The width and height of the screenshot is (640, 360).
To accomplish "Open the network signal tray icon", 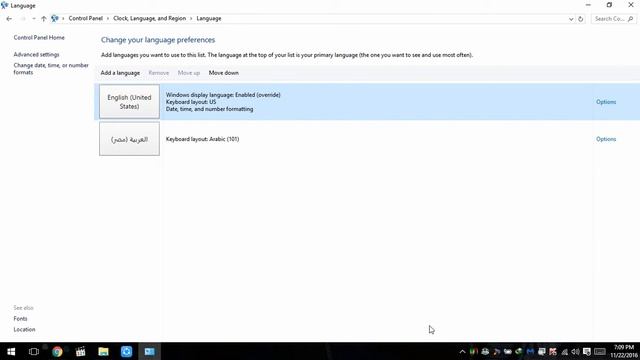I will click(564, 351).
